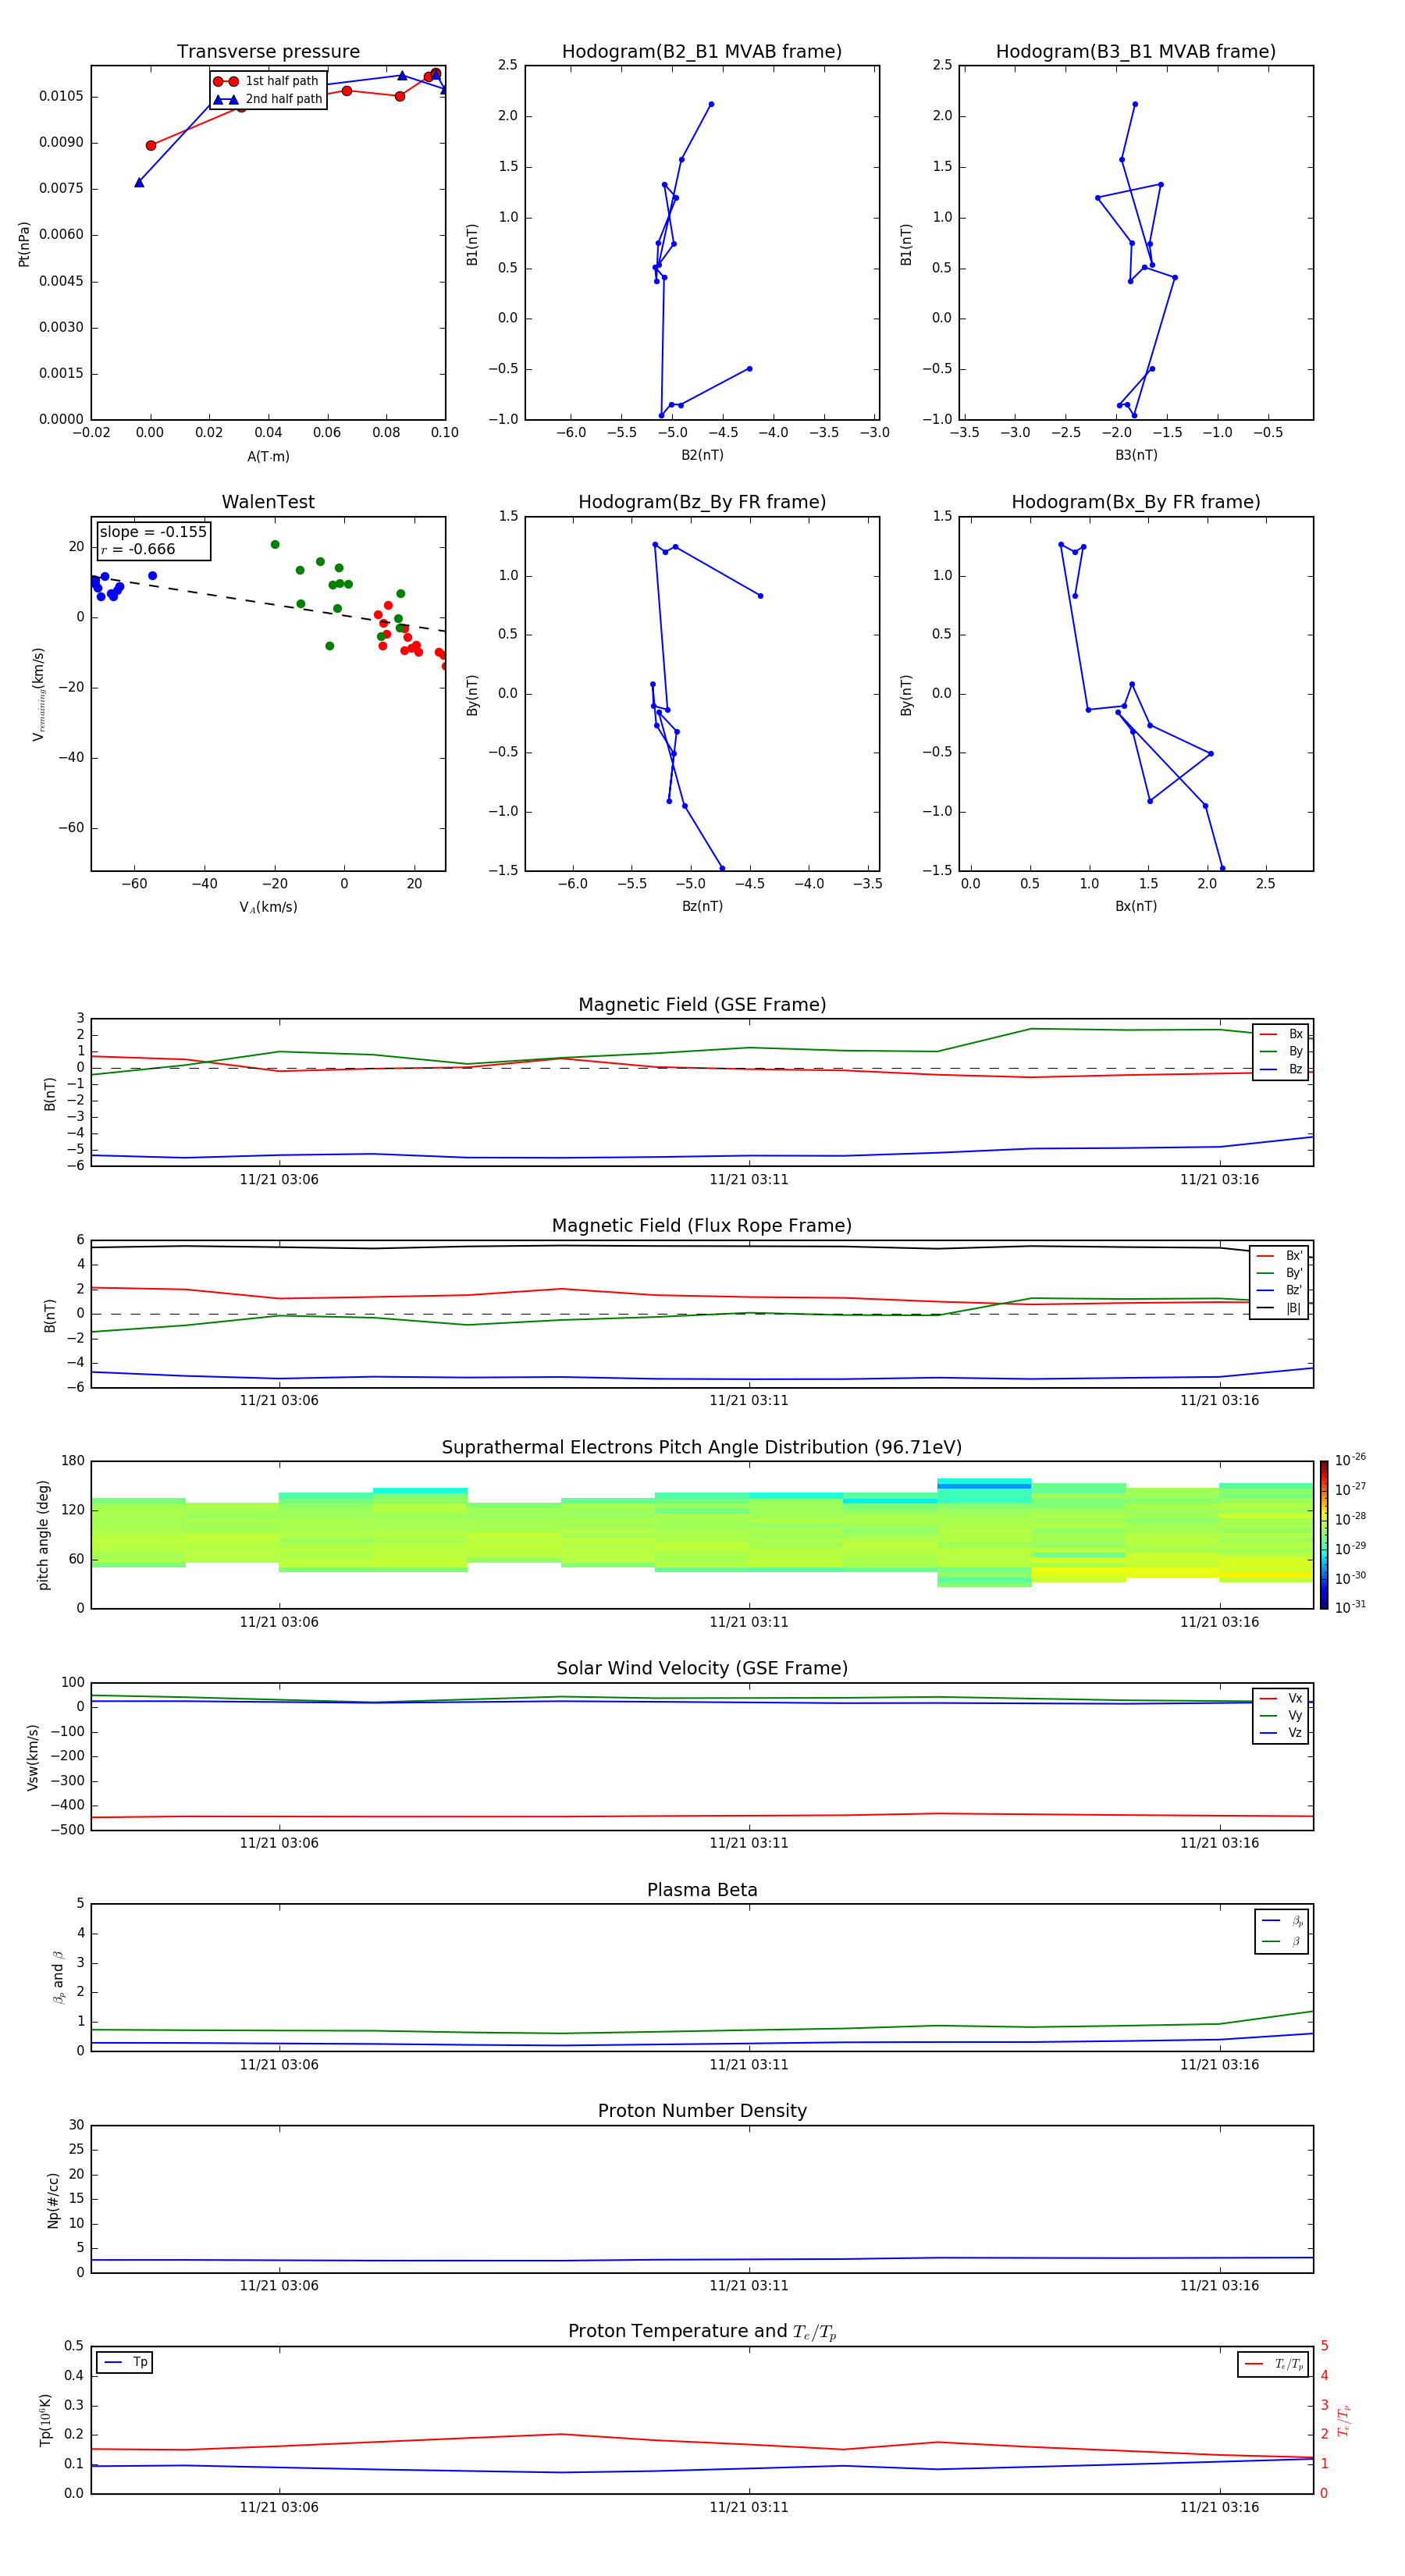Click the "Np(#/cc)" y-axis label

click(53, 2200)
